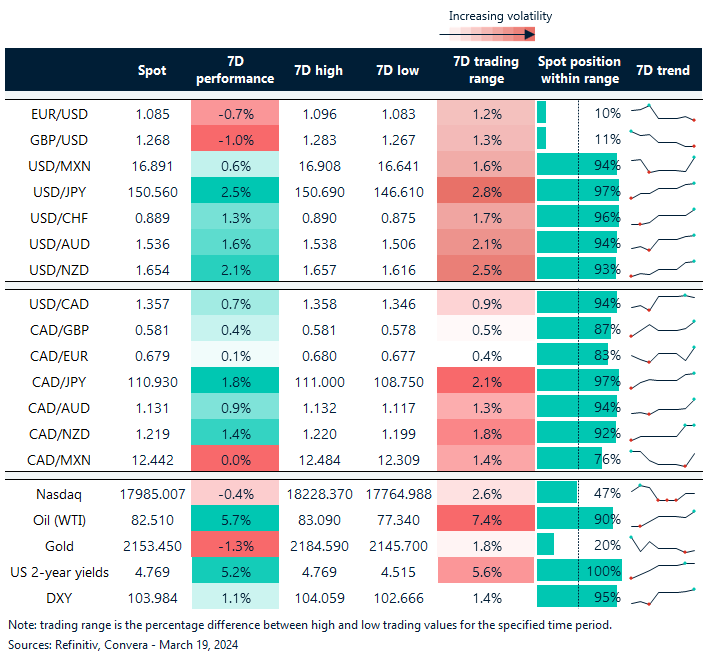Viewport: 704px width, 658px height.
Task: Click the Gold 7D trend sparkline
Action: click(662, 545)
